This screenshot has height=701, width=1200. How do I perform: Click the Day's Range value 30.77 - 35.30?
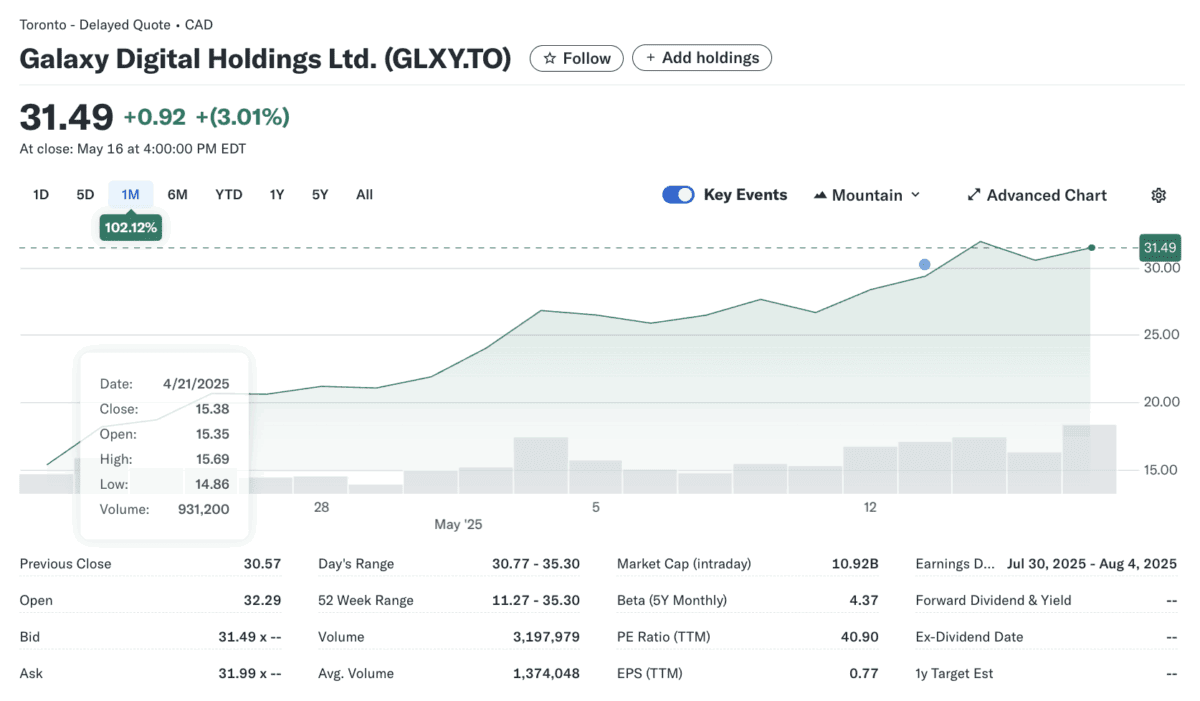536,564
